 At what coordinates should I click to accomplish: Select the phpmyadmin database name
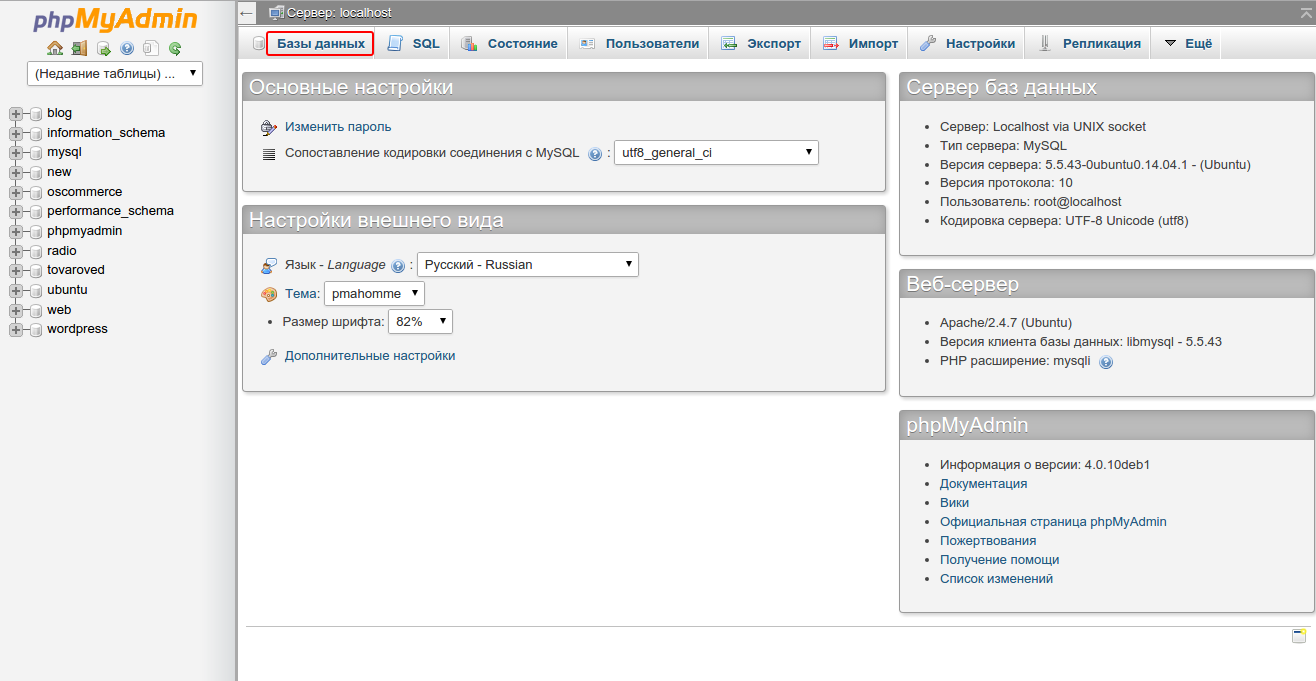coord(84,231)
